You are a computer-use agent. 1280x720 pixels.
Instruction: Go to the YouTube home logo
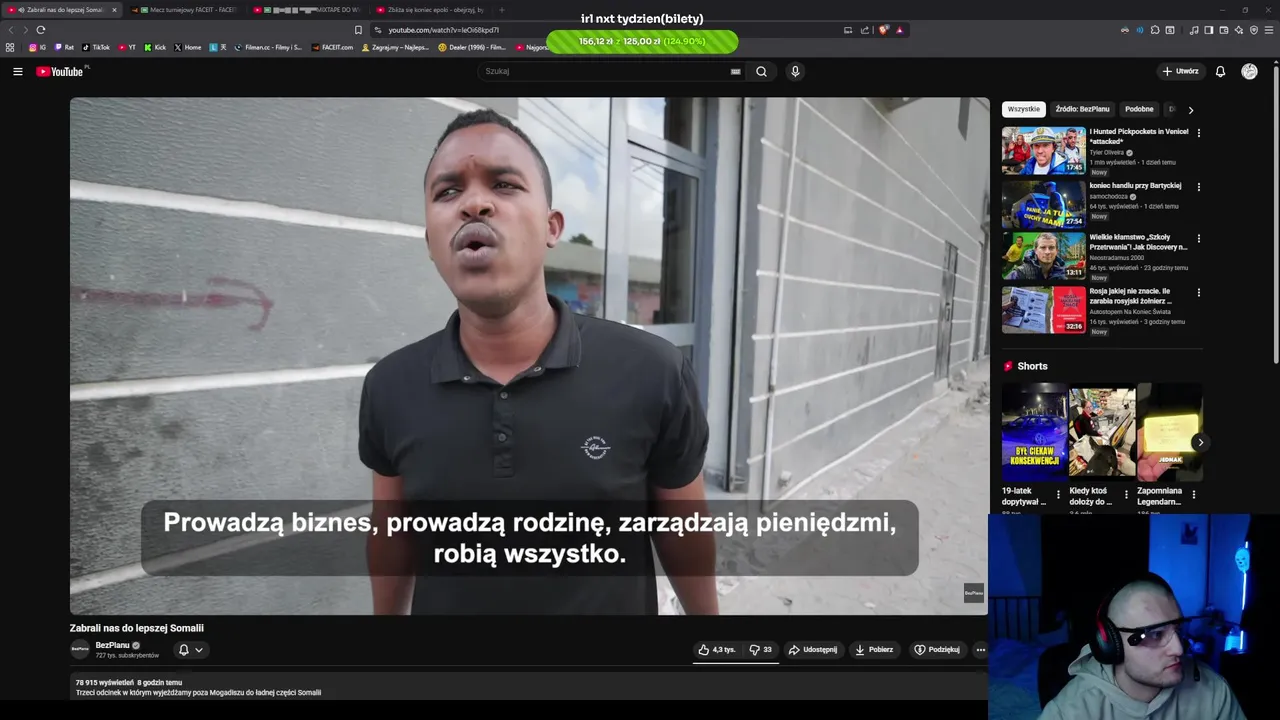point(62,71)
